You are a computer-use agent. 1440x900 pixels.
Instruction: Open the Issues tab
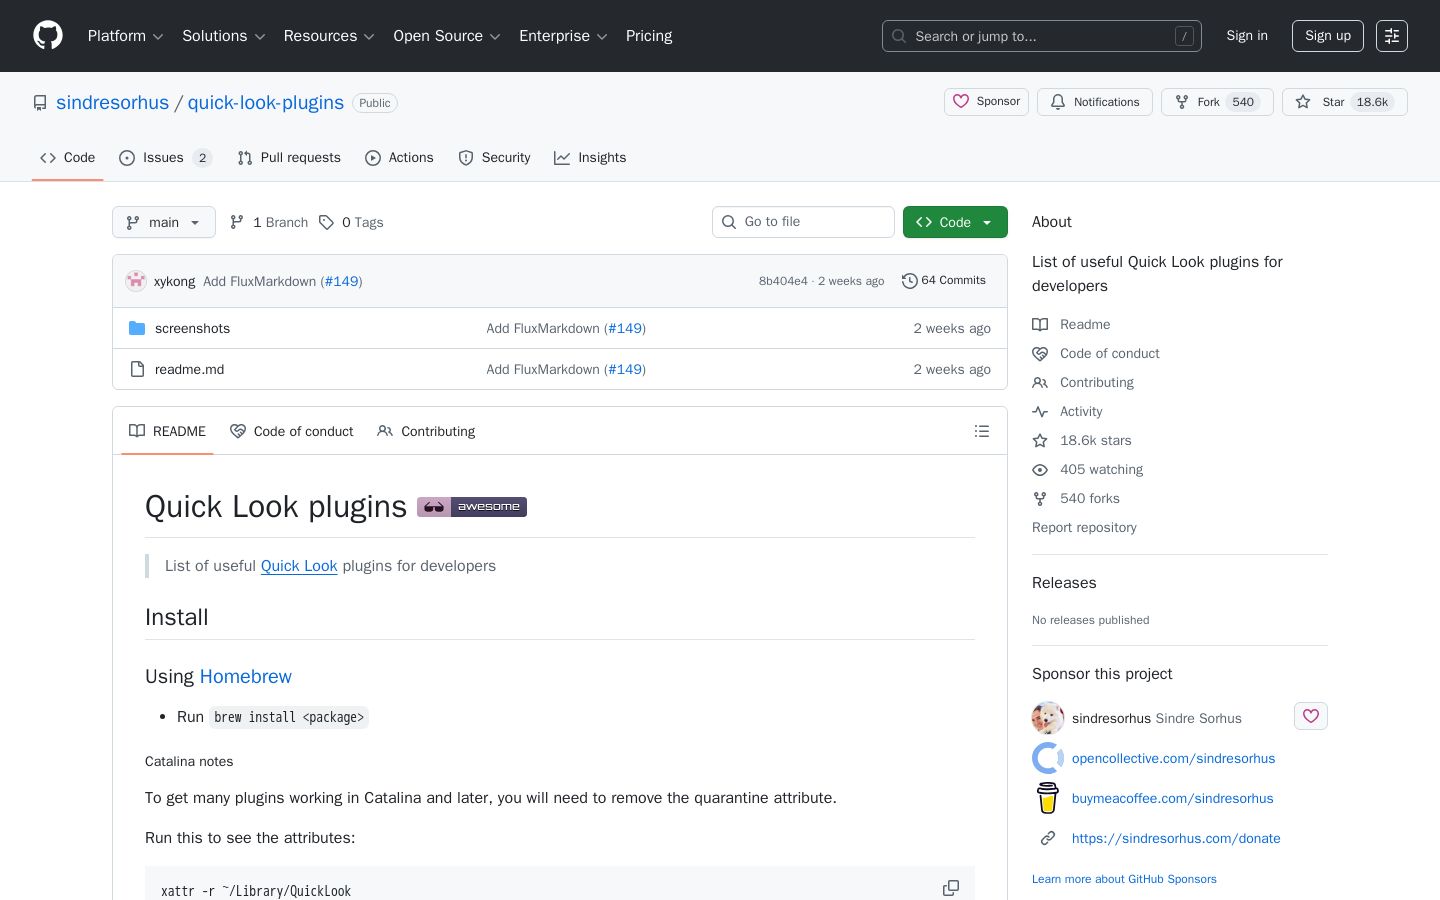click(166, 158)
